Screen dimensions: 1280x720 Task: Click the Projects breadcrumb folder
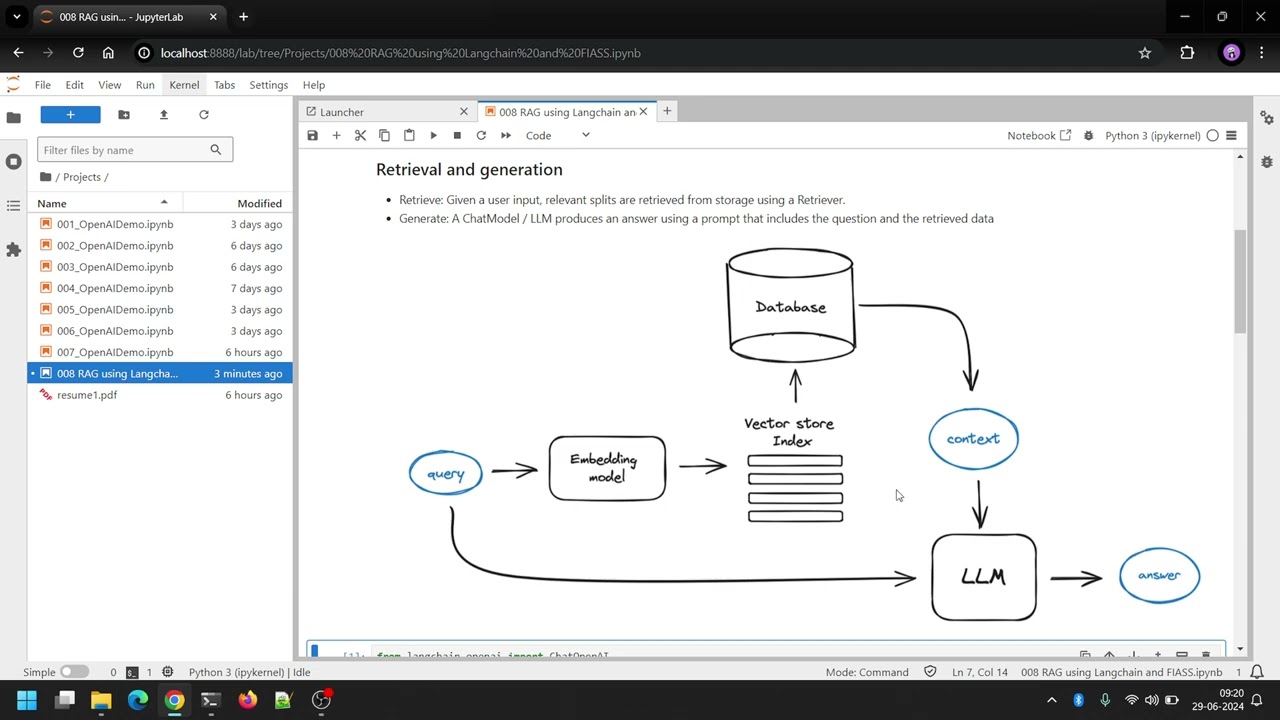82,177
